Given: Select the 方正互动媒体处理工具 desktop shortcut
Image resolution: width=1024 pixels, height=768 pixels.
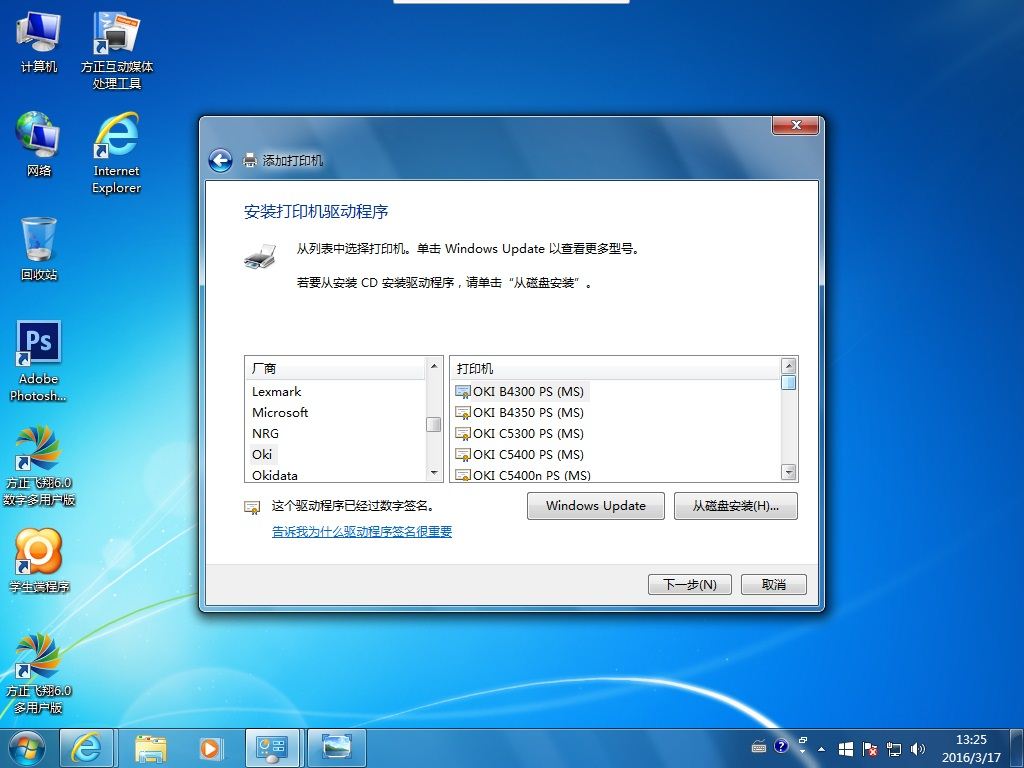Looking at the screenshot, I should click(117, 50).
